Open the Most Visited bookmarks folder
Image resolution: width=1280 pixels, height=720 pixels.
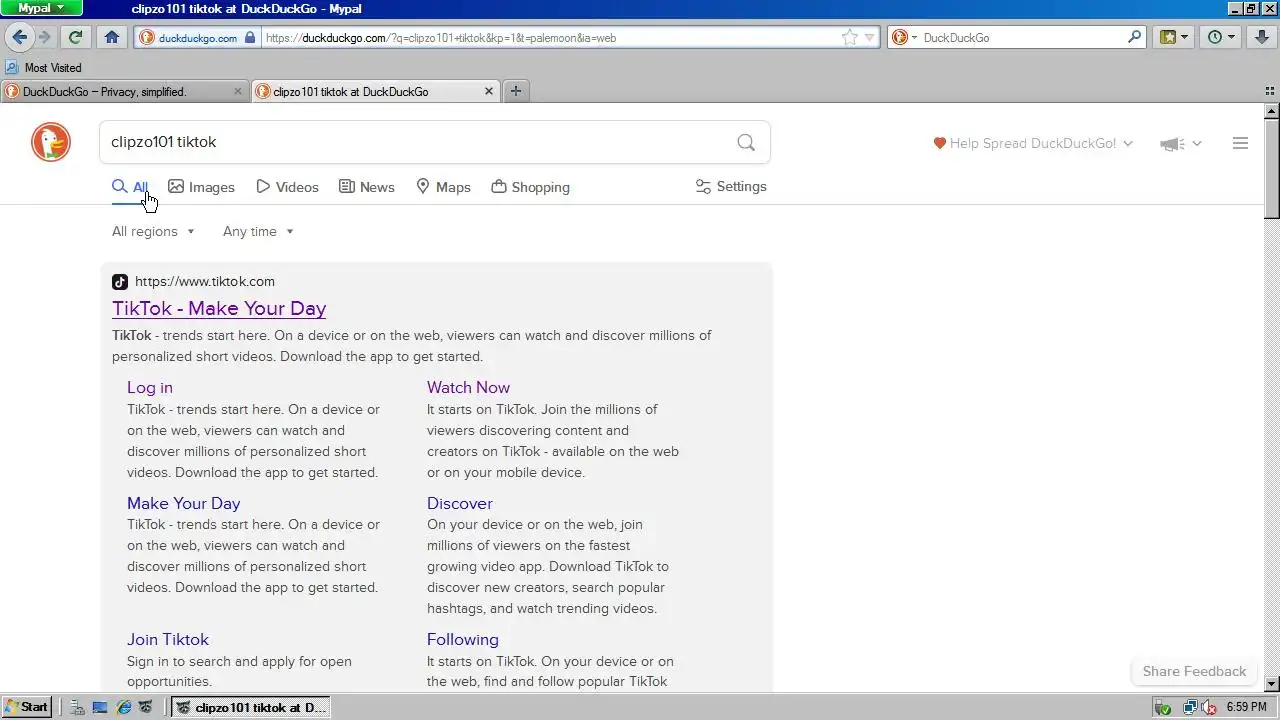43,68
